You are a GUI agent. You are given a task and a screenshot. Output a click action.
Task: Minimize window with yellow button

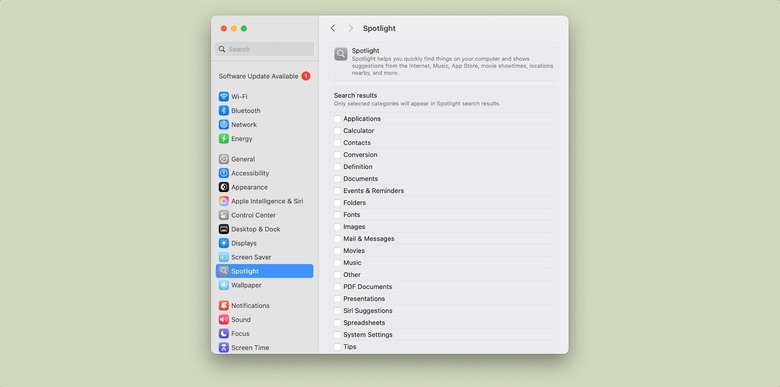click(x=234, y=28)
